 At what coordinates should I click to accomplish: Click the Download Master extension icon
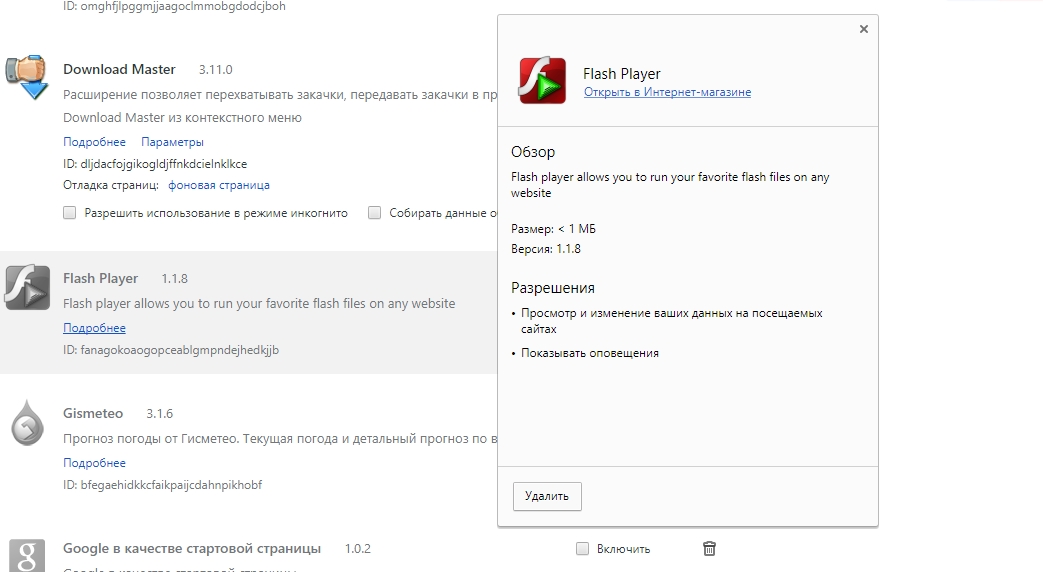[27, 77]
